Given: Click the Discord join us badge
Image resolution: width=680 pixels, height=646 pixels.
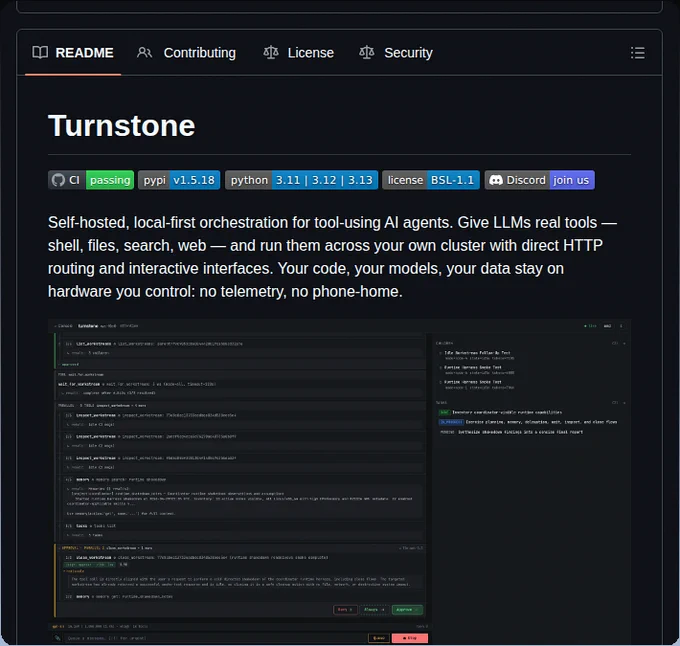Looking at the screenshot, I should pyautogui.click(x=539, y=180).
